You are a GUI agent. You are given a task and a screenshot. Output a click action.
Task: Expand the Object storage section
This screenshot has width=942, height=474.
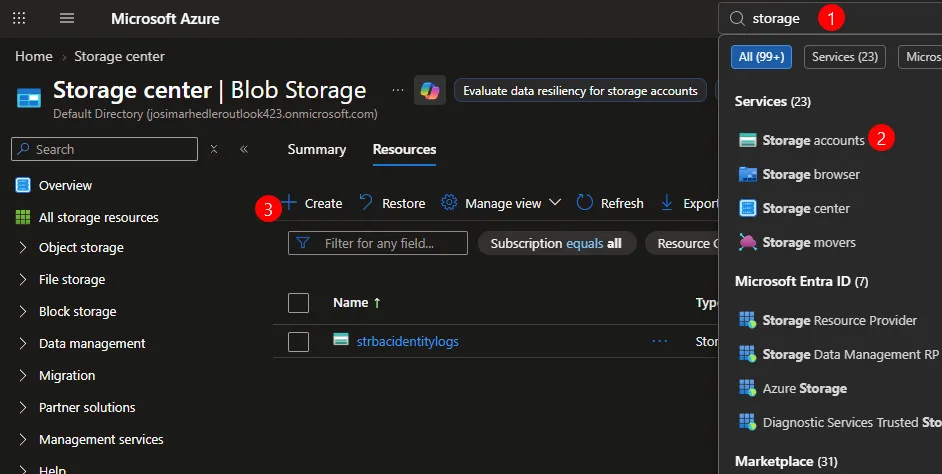pos(23,248)
